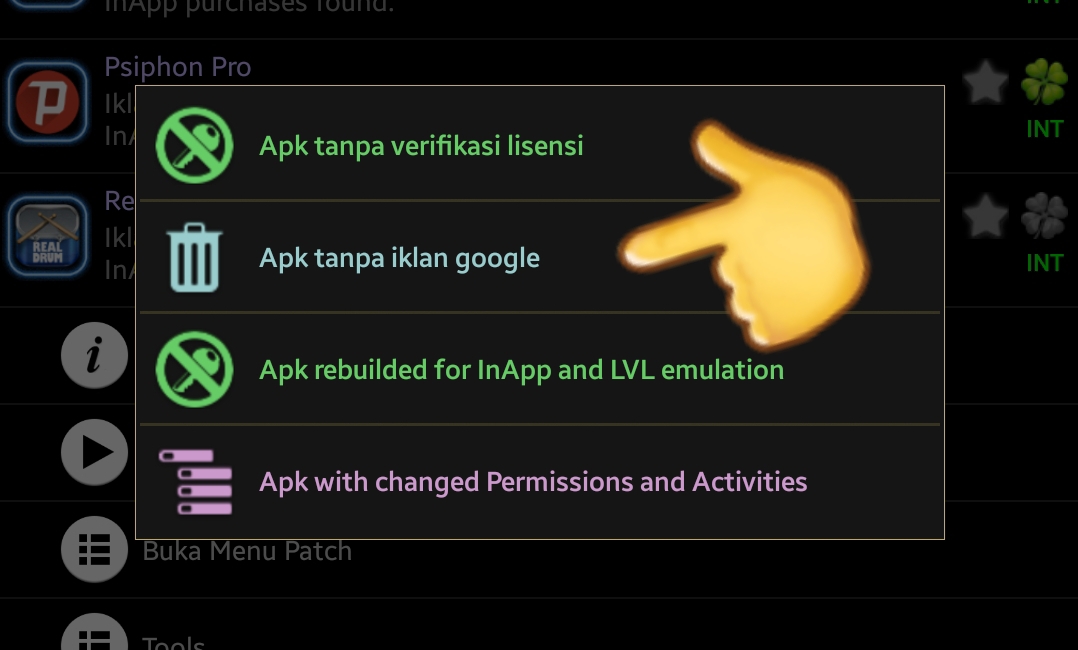Open the Real Drum app icon
The height and width of the screenshot is (650, 1078).
coord(47,236)
